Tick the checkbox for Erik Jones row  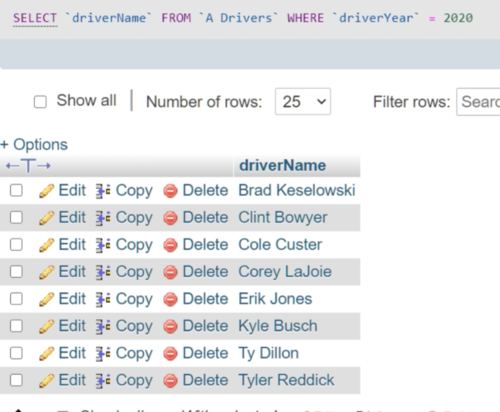tap(16, 299)
